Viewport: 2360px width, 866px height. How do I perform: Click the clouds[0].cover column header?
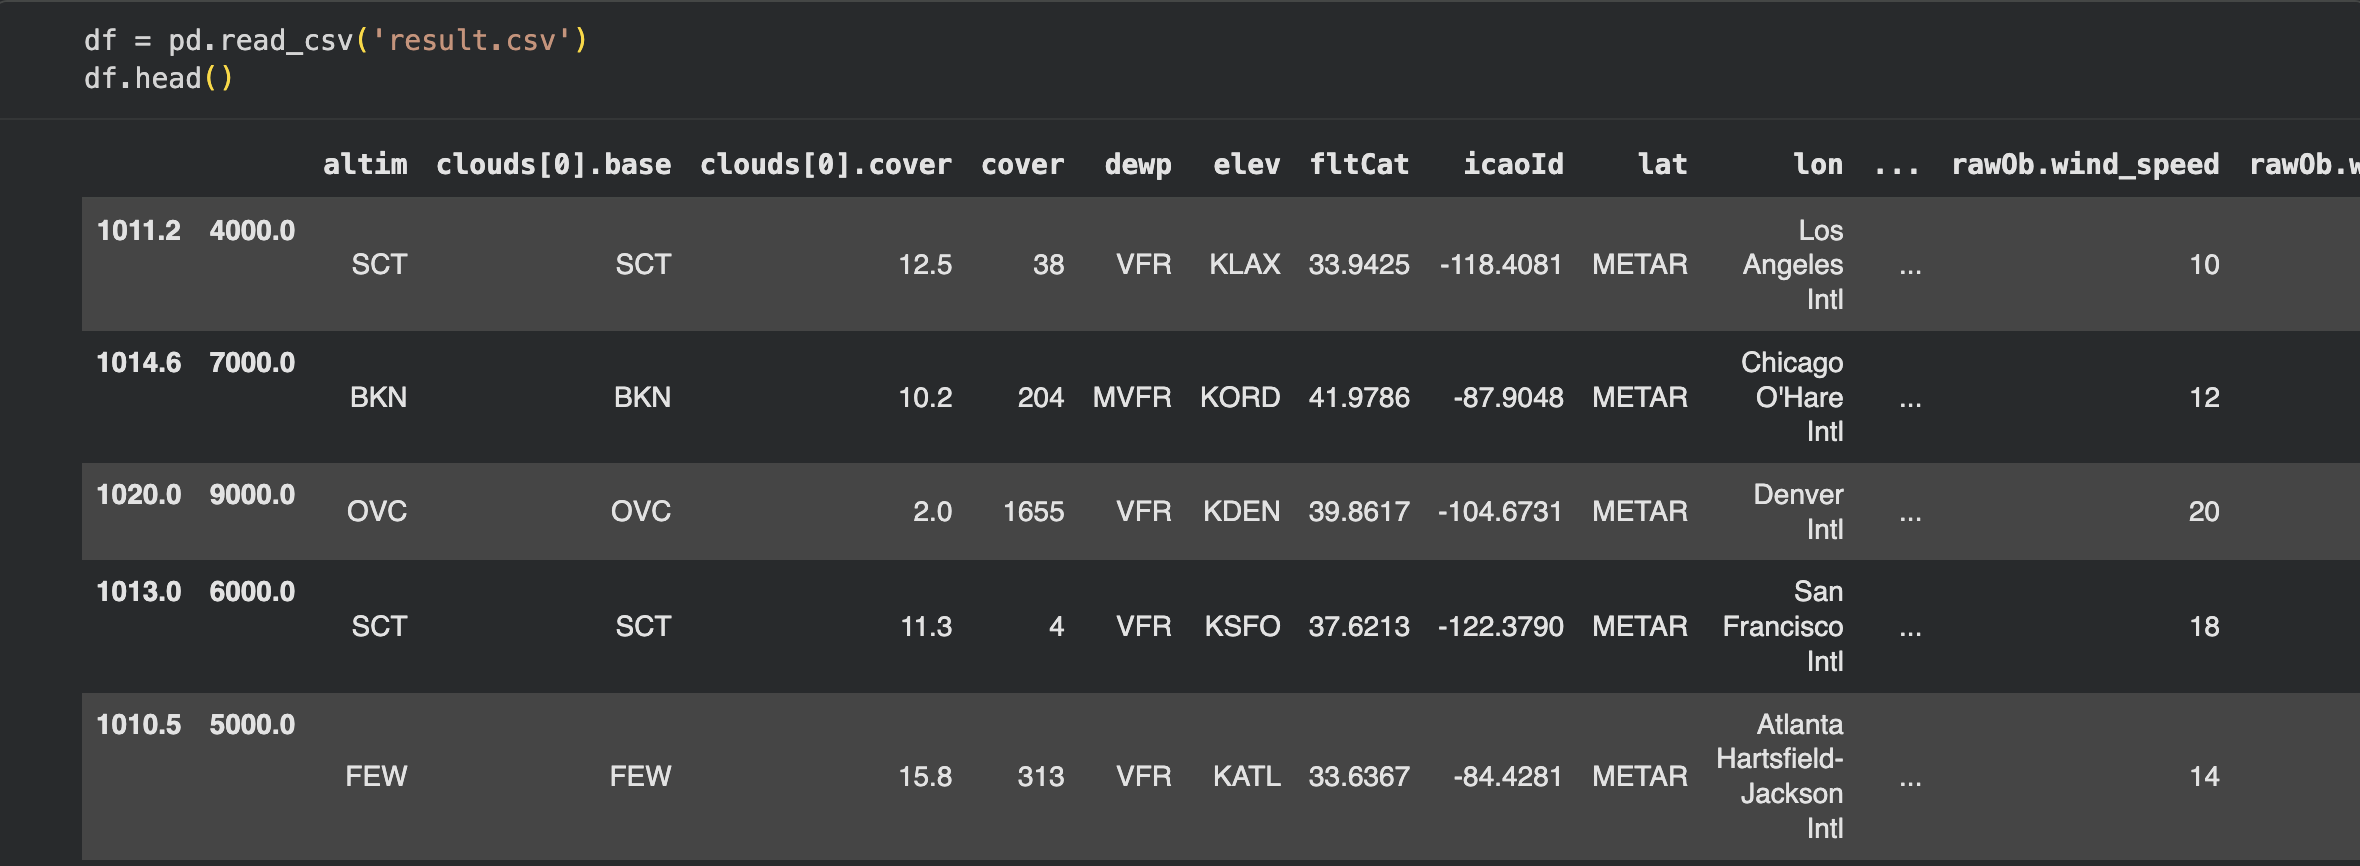click(x=825, y=164)
